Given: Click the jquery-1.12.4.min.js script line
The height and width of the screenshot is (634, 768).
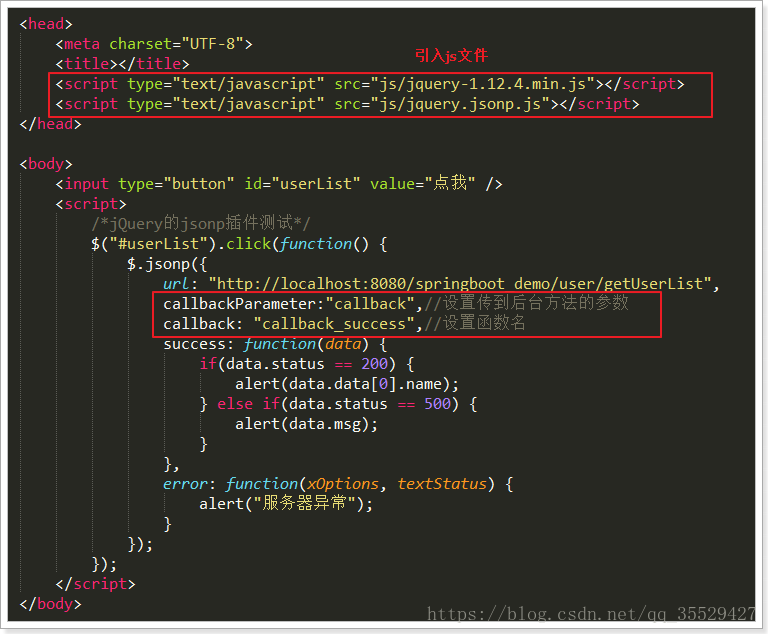Looking at the screenshot, I should point(369,84).
